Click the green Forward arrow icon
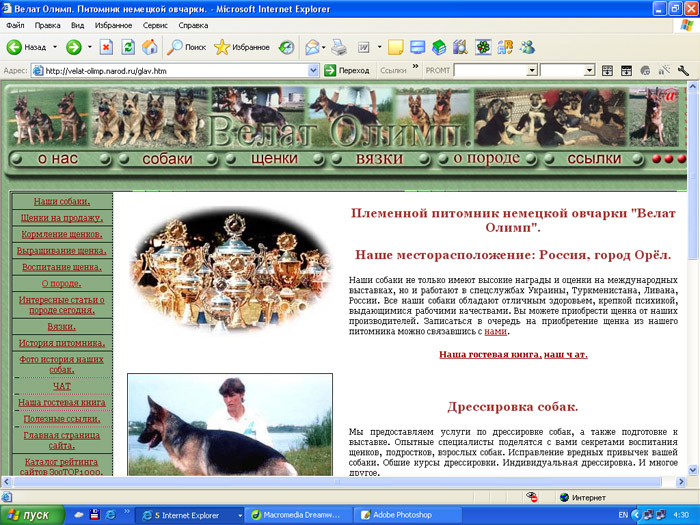700x525 pixels. 74,47
